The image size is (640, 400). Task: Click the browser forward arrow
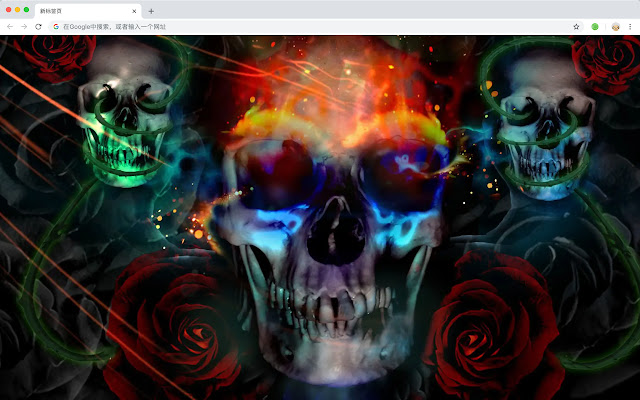[x=24, y=27]
